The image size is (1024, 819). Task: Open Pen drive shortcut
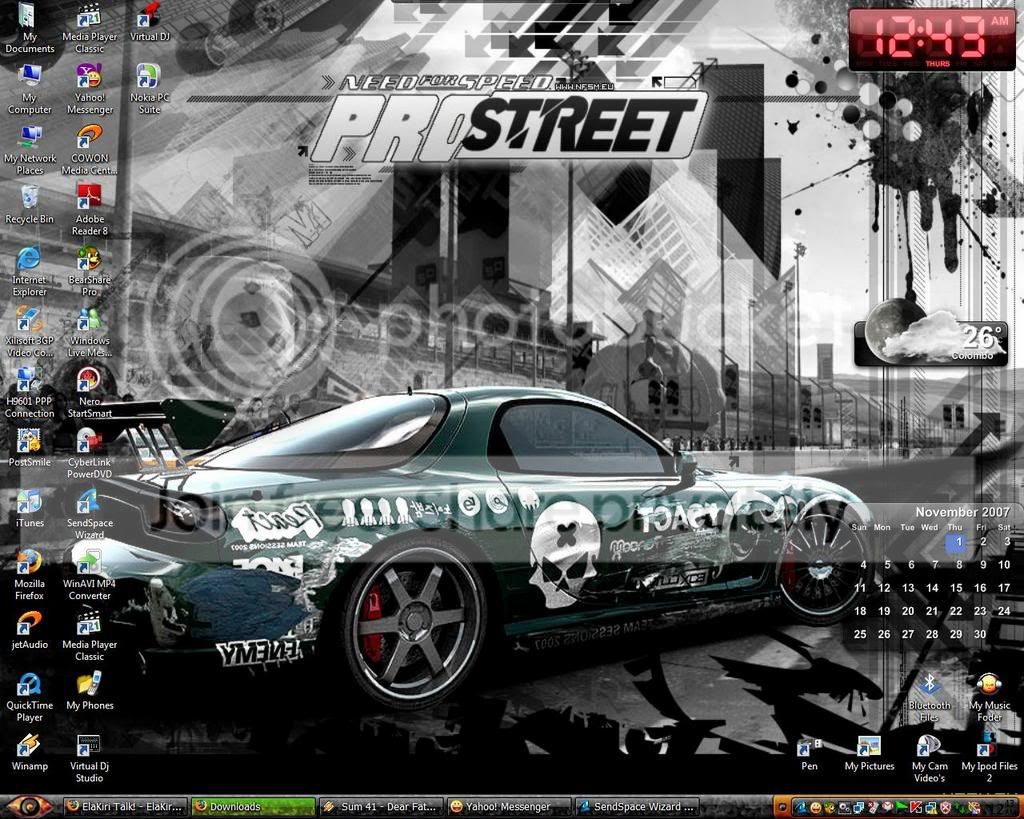809,752
